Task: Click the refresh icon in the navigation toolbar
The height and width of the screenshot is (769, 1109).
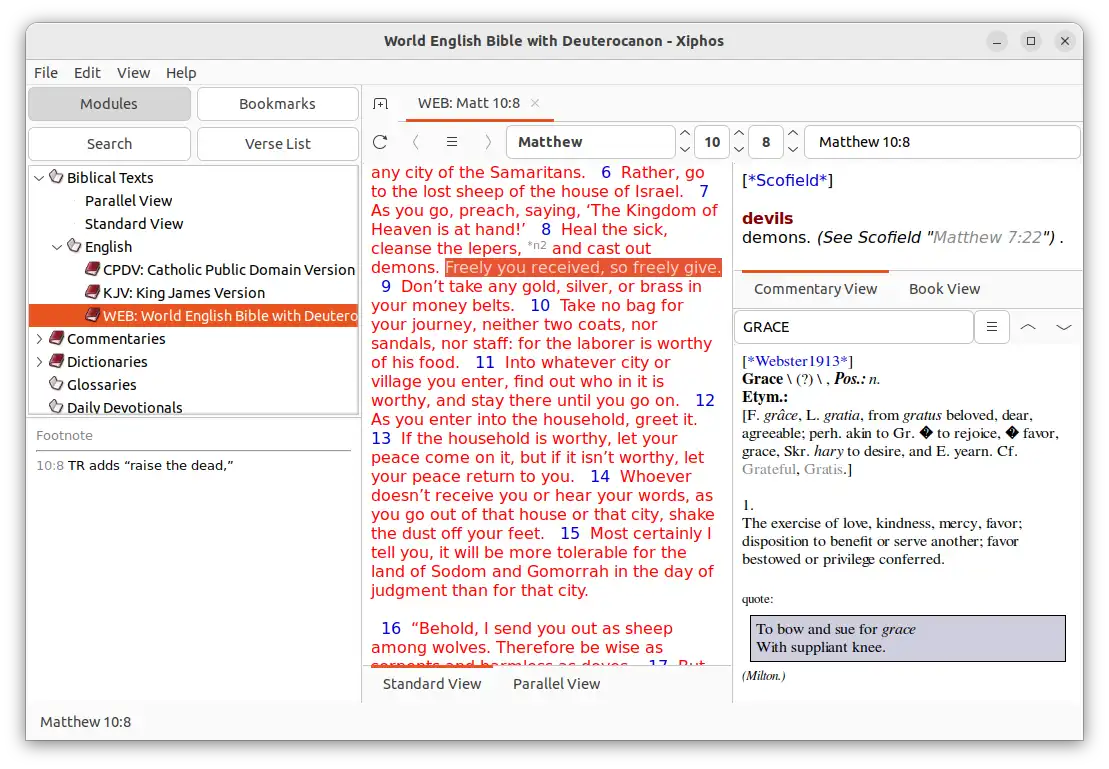Action: point(380,142)
